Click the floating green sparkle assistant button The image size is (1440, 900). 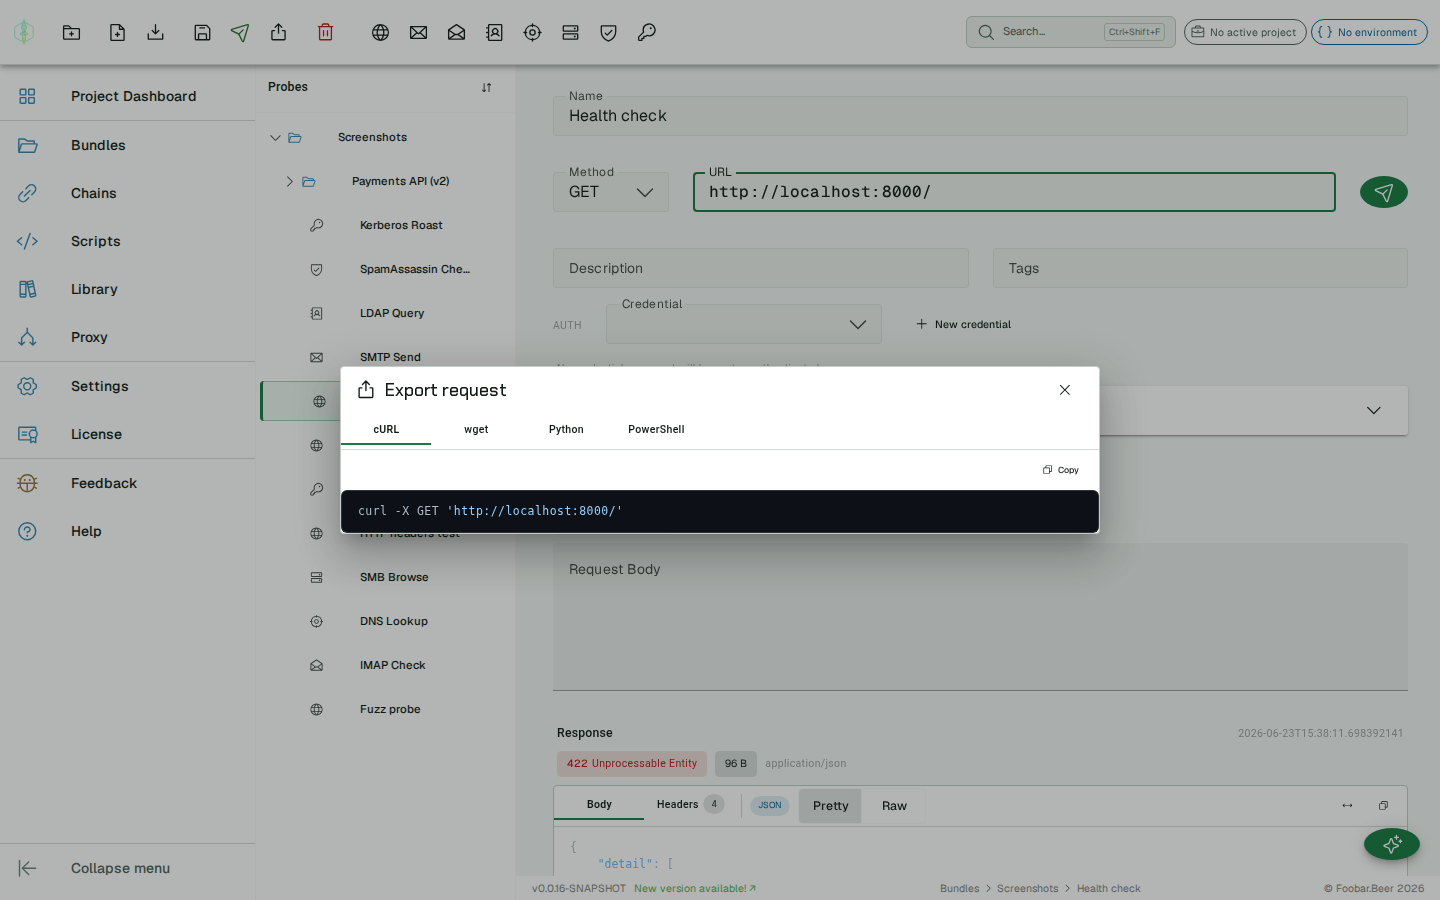click(1391, 844)
